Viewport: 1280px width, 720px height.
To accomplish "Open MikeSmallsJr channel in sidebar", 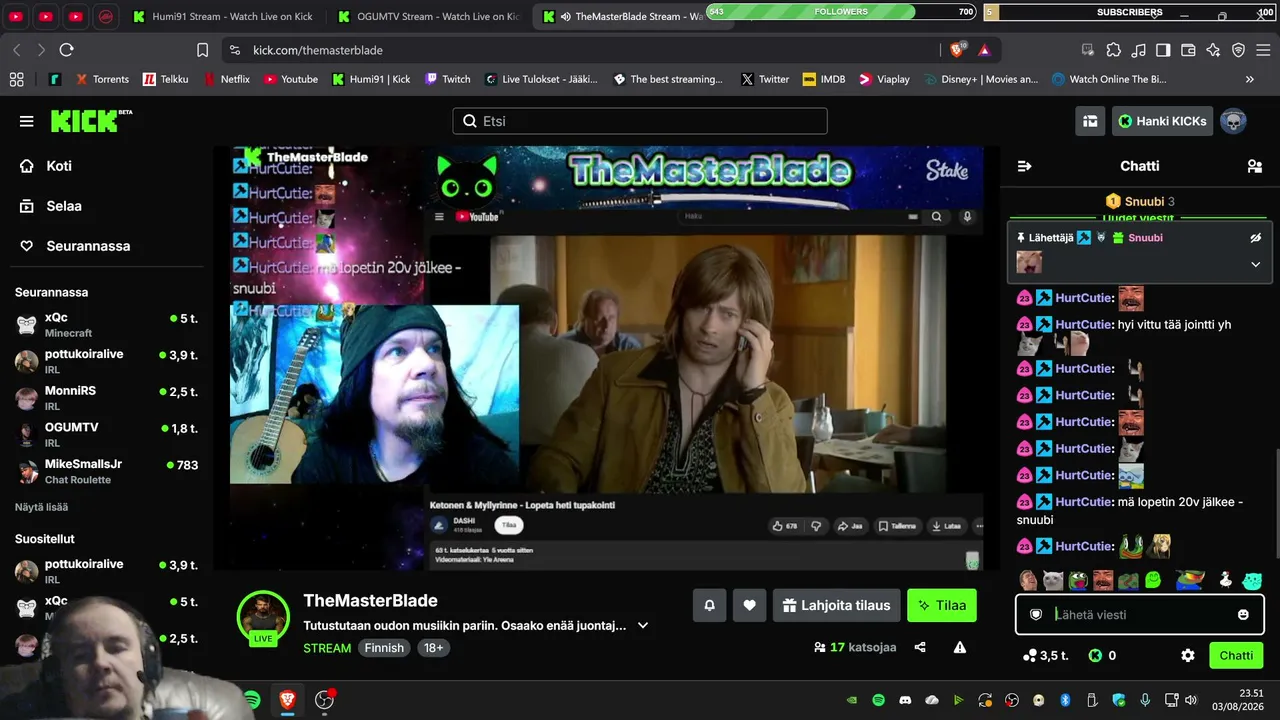I will [x=107, y=472].
